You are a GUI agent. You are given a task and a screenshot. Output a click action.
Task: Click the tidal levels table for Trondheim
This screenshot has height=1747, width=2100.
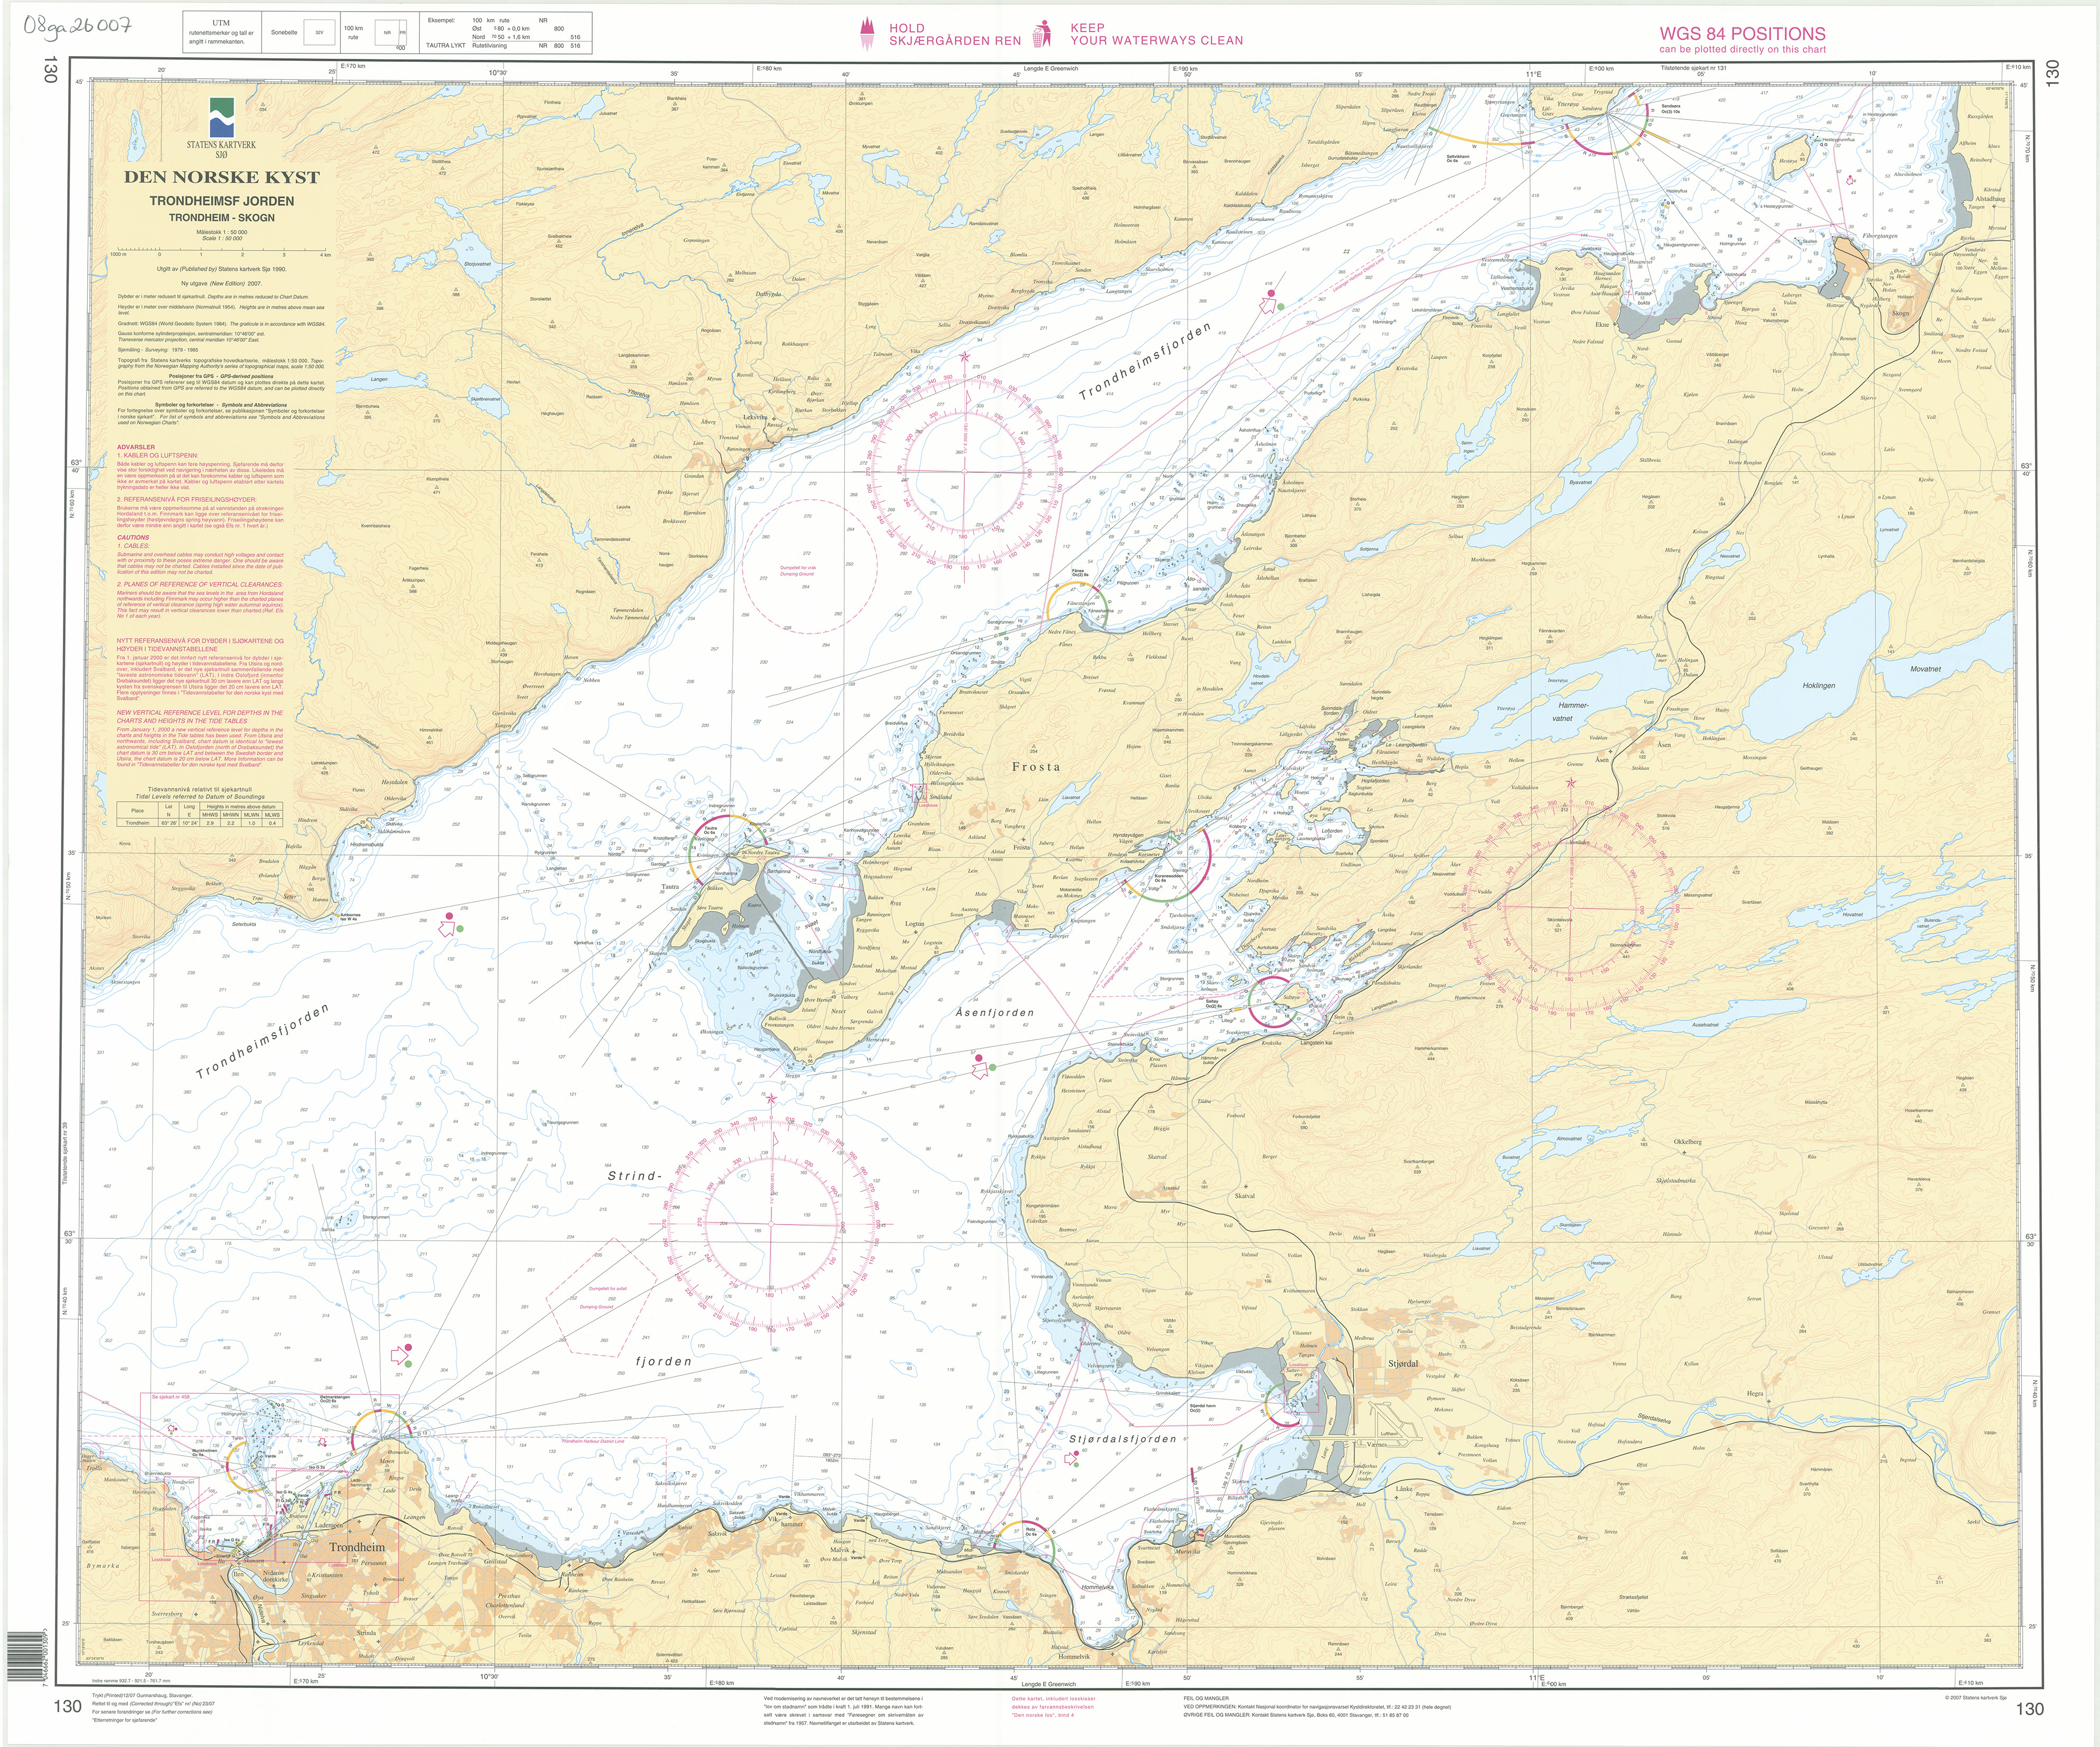click(x=200, y=814)
